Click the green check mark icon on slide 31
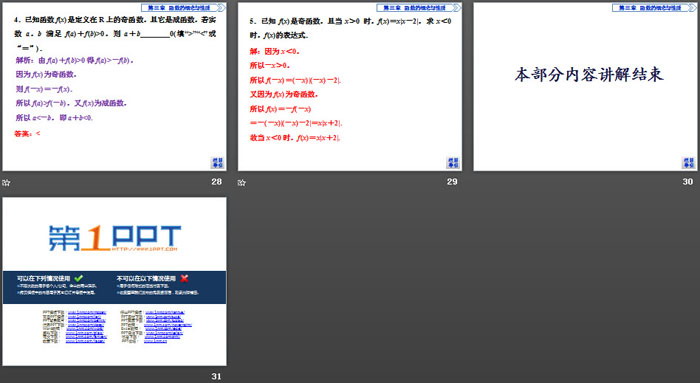The height and width of the screenshot is (383, 700). click(x=79, y=278)
